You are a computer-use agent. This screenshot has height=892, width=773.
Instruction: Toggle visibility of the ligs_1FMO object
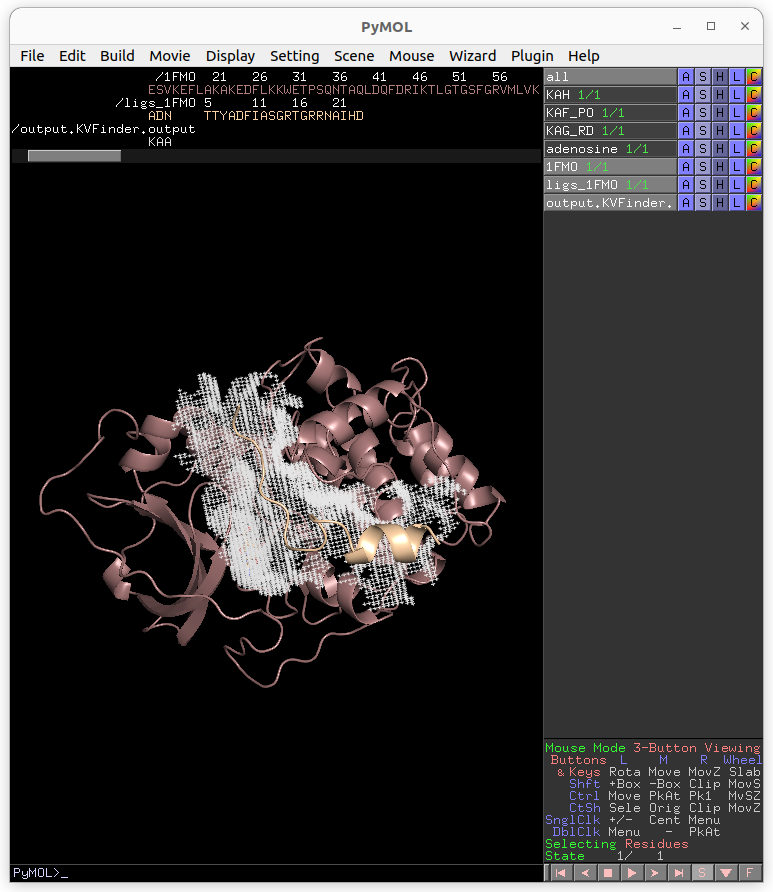tap(610, 185)
